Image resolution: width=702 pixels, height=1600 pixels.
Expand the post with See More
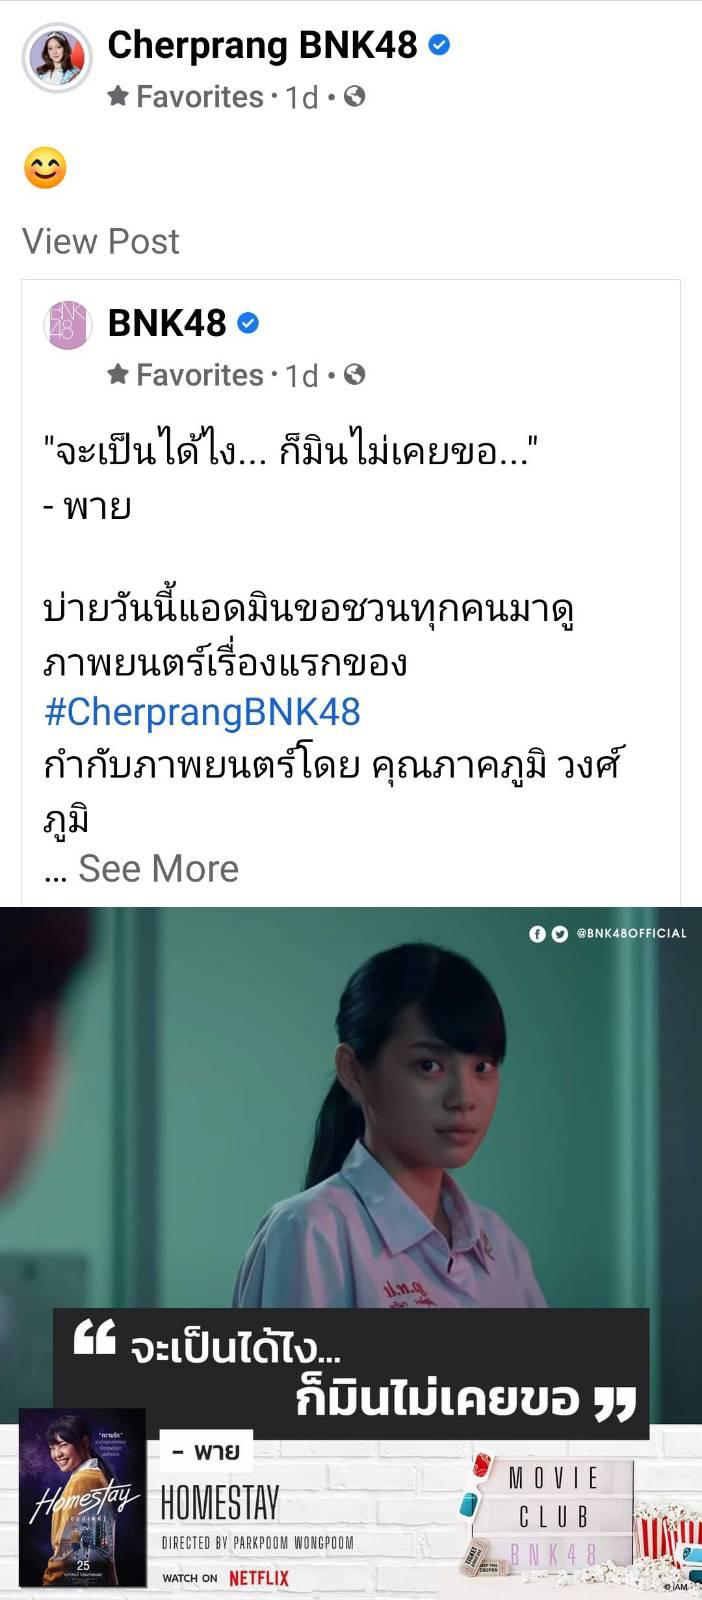158,868
